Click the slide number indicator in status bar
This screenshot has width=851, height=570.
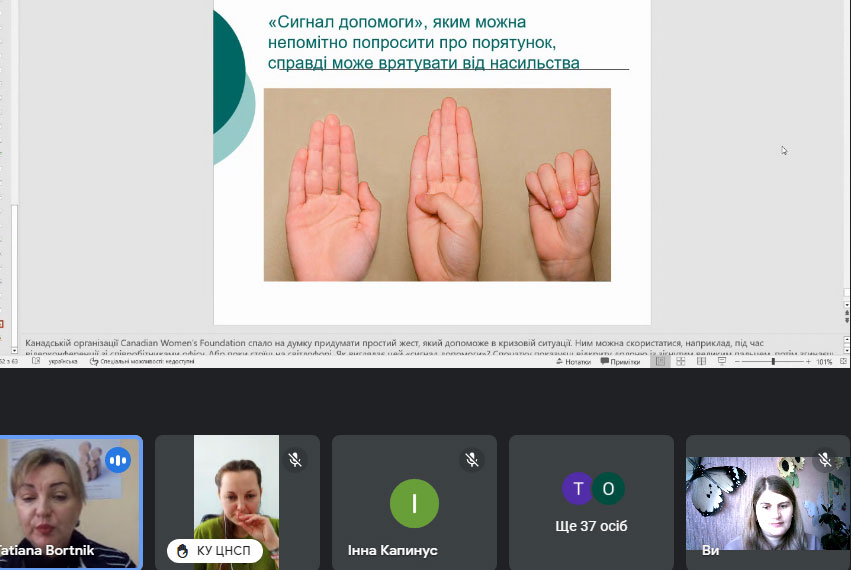[9, 362]
